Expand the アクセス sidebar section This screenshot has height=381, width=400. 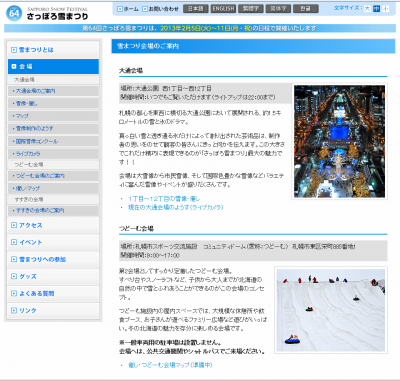point(53,225)
